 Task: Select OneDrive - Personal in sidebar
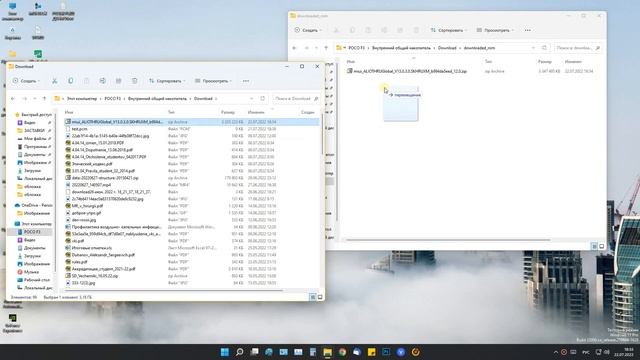click(33, 205)
